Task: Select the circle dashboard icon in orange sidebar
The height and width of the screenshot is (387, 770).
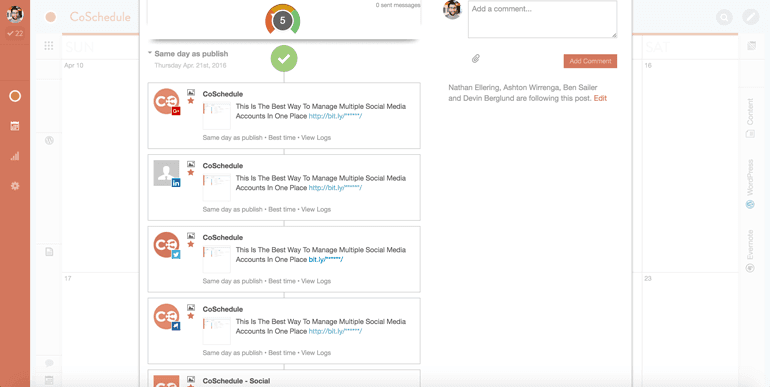Action: [x=15, y=96]
